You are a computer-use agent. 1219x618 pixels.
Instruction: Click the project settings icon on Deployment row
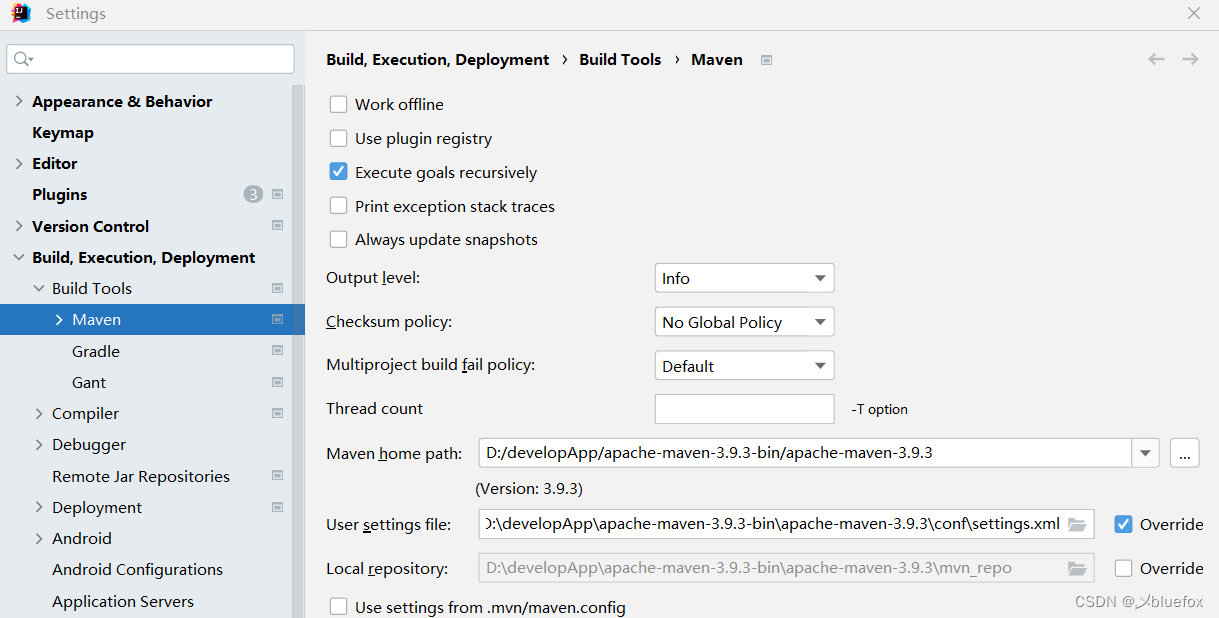pyautogui.click(x=278, y=507)
